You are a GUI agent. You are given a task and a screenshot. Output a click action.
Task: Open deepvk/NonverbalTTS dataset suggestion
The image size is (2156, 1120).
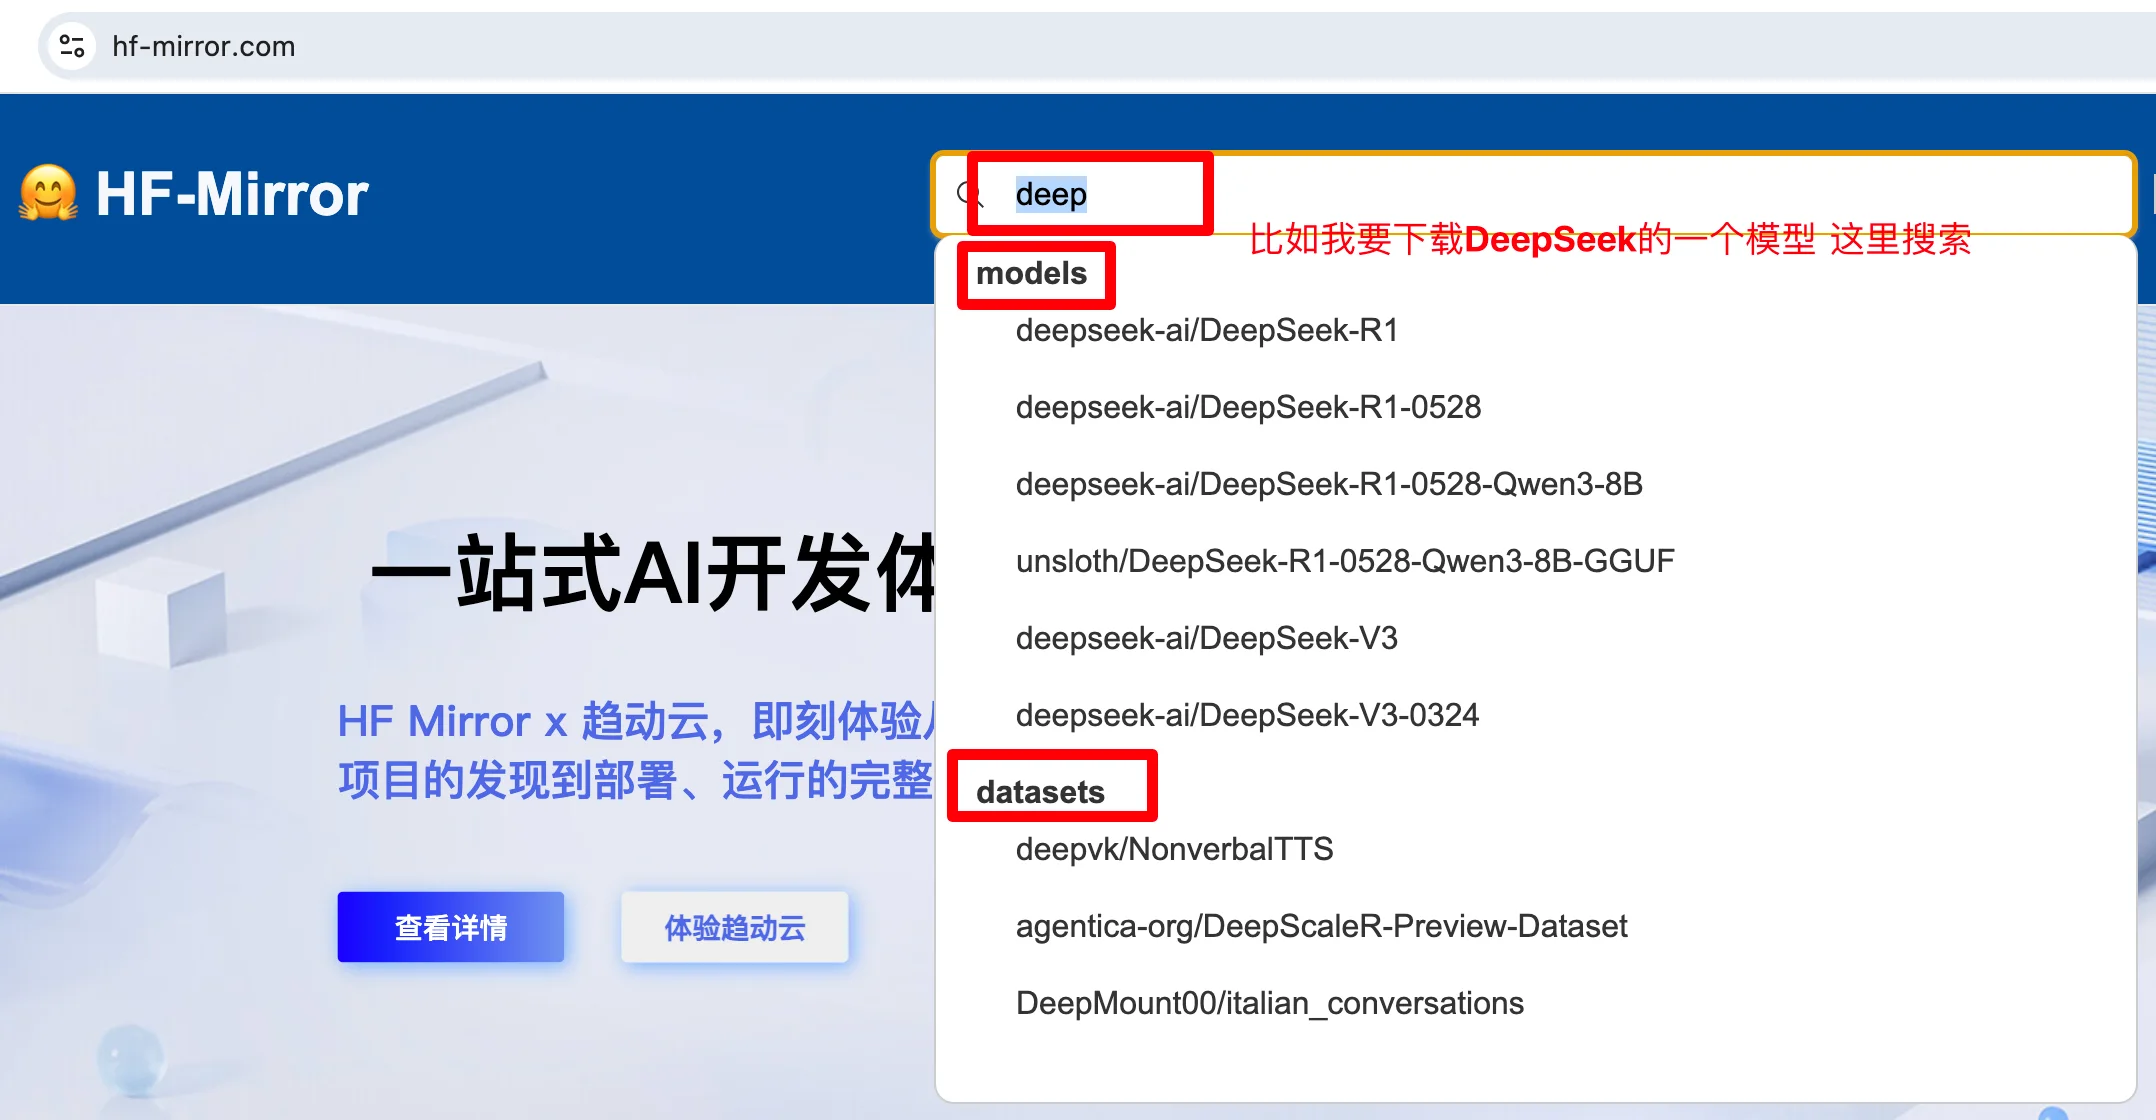point(1174,849)
